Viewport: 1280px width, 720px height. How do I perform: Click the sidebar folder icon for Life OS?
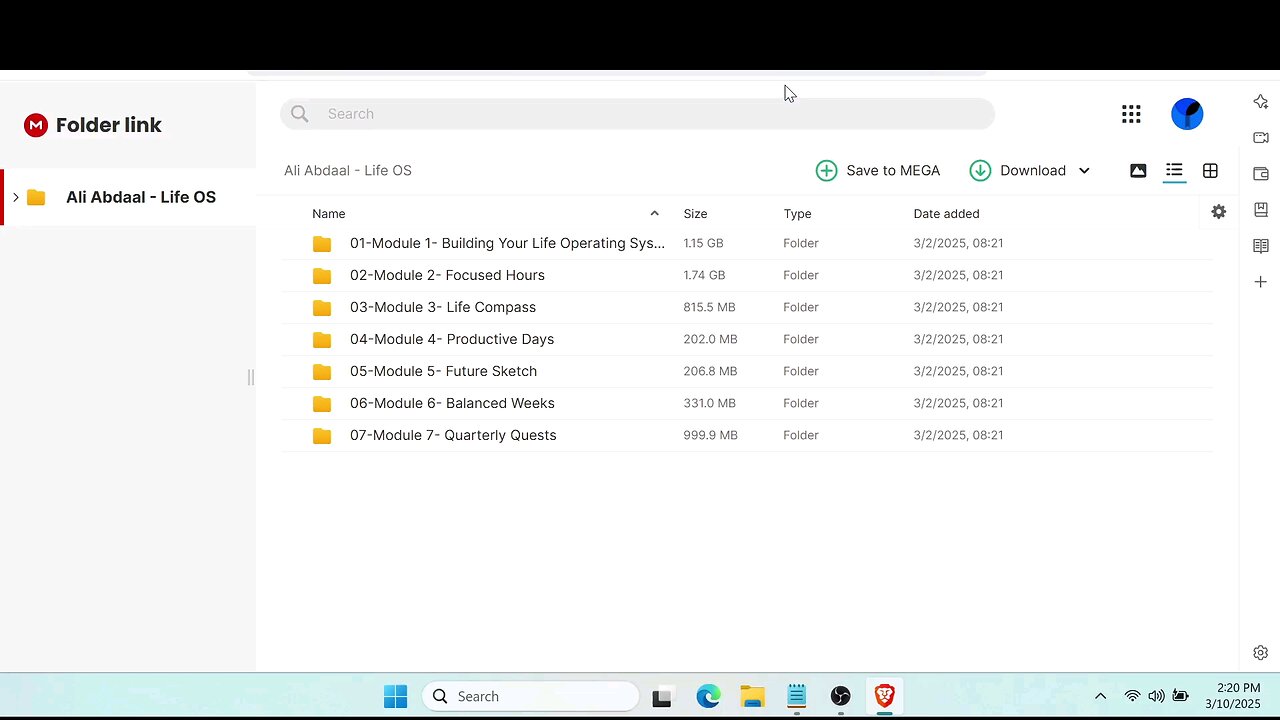[36, 197]
